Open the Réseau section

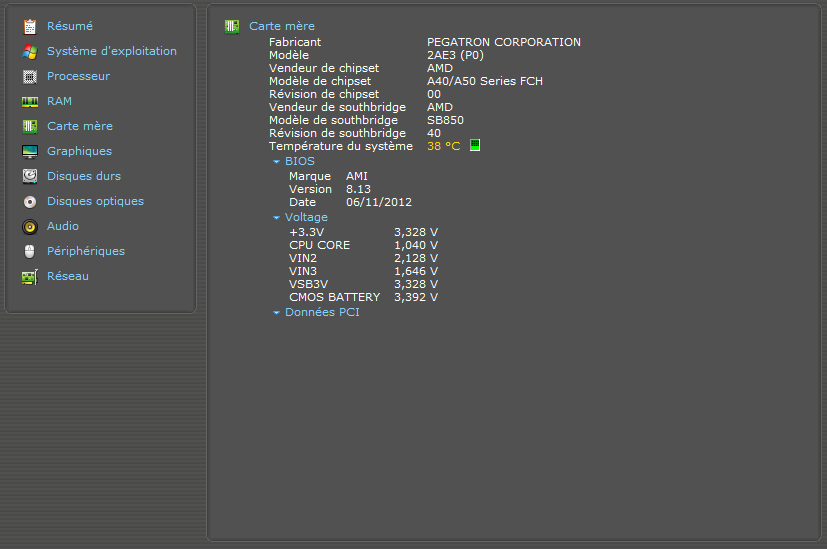68,276
